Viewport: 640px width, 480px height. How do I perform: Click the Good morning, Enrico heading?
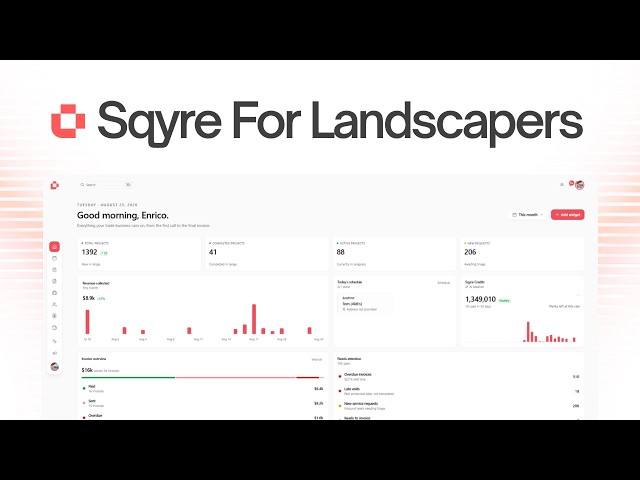(122, 216)
